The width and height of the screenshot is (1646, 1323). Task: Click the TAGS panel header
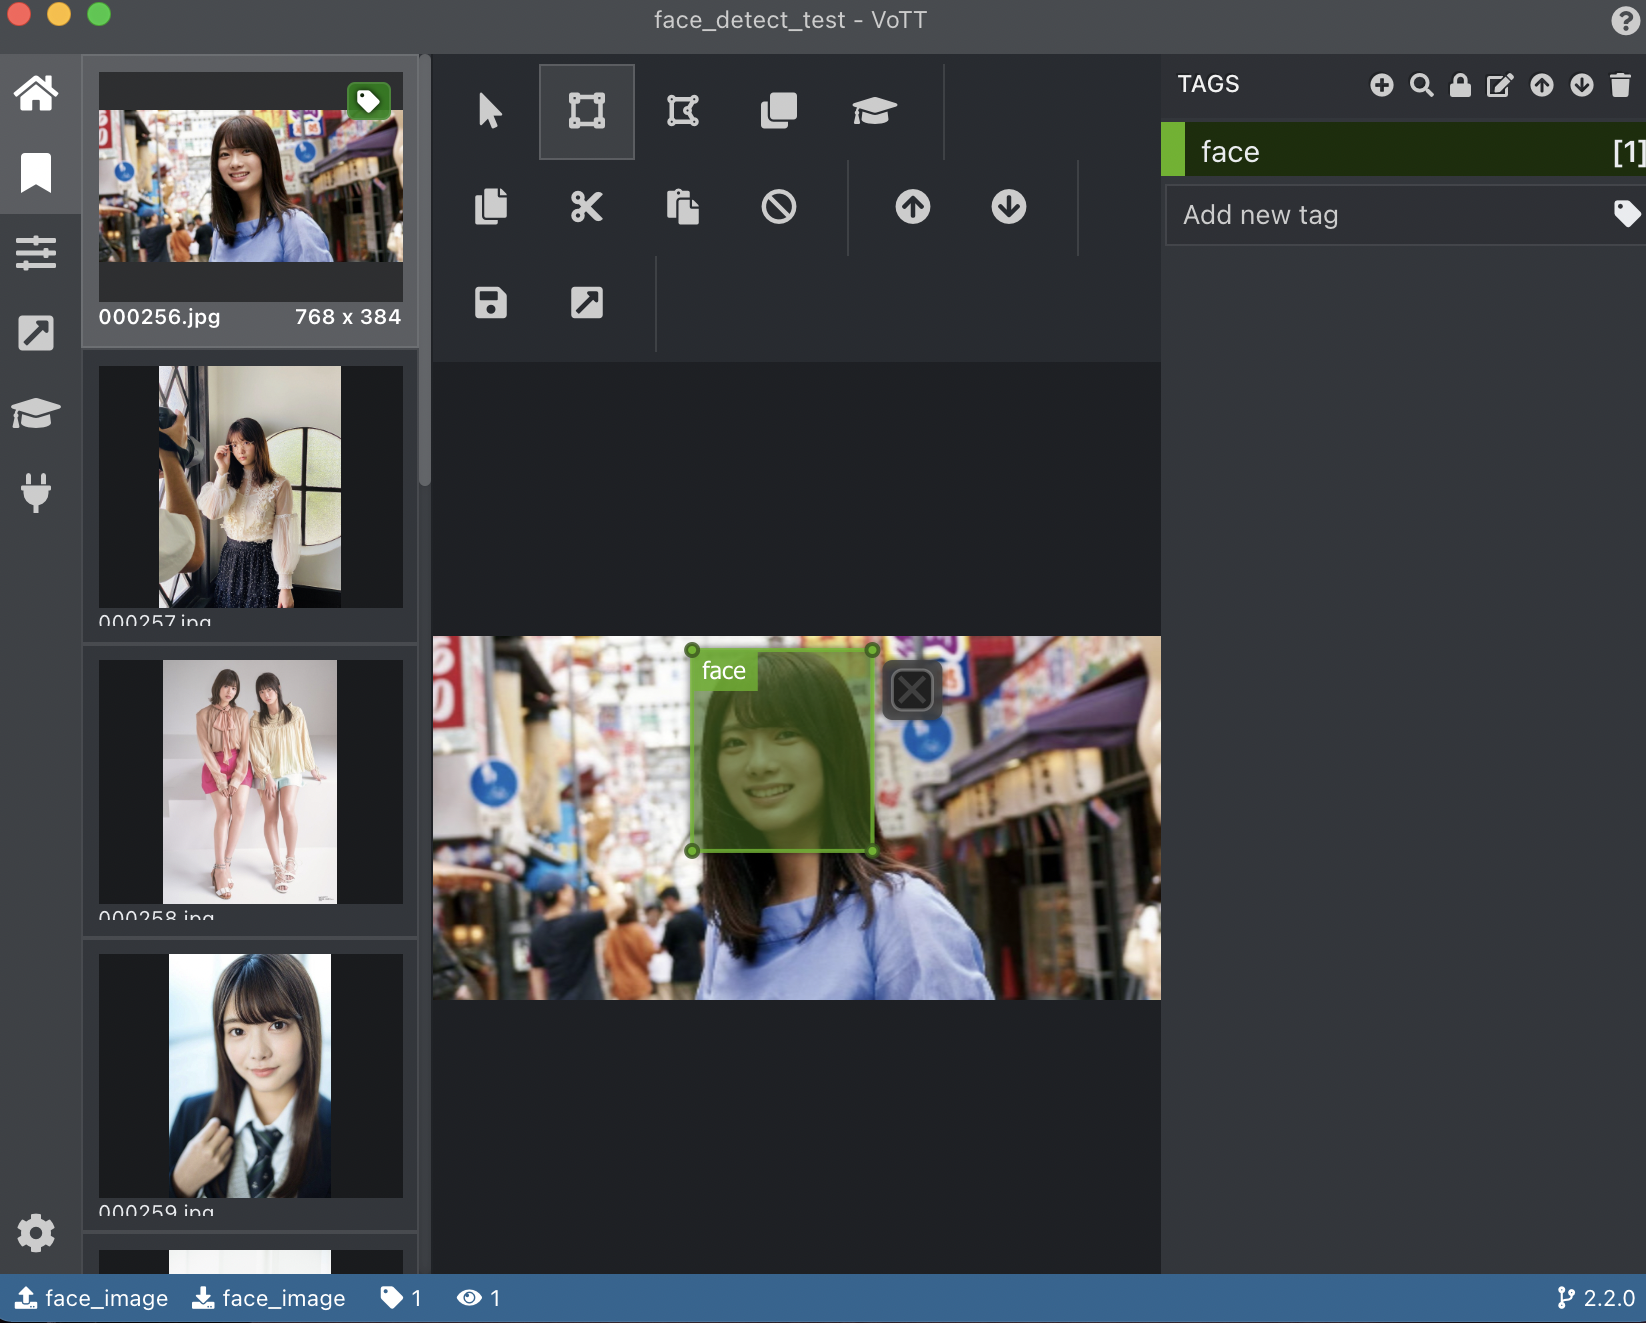click(x=1208, y=84)
